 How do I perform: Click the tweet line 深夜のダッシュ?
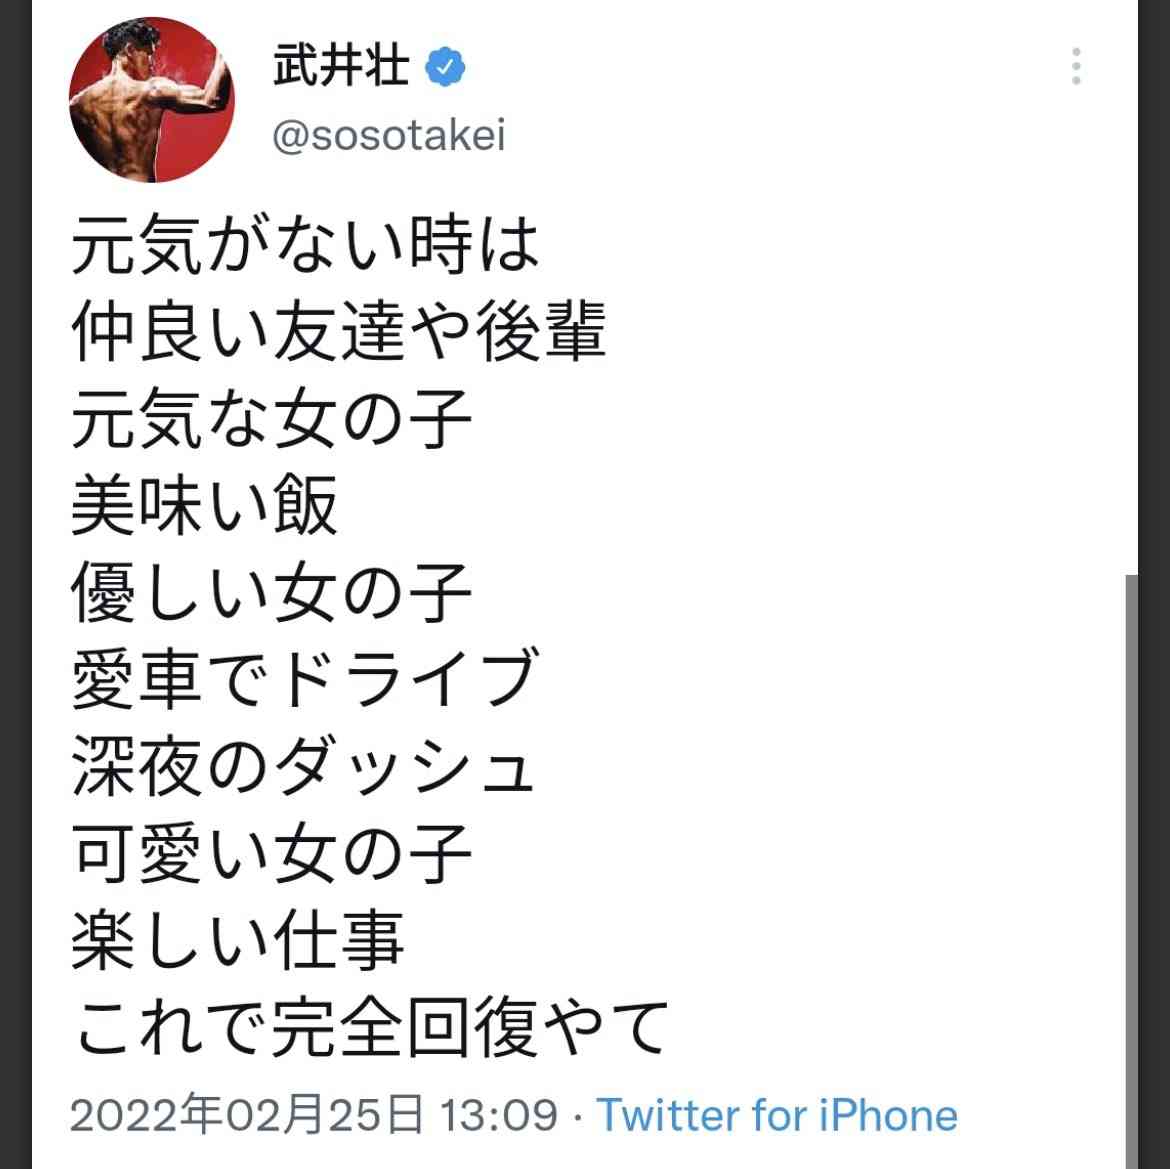[x=303, y=765]
